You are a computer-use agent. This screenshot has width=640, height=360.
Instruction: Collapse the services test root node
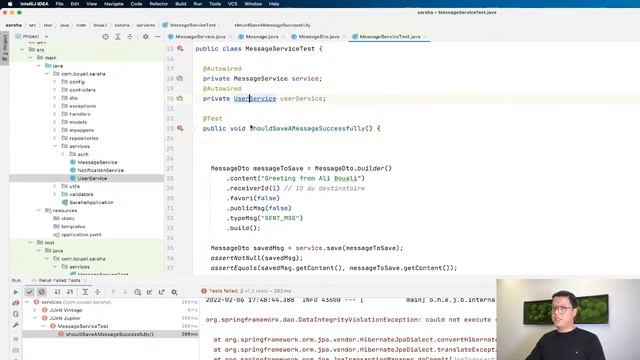27,302
